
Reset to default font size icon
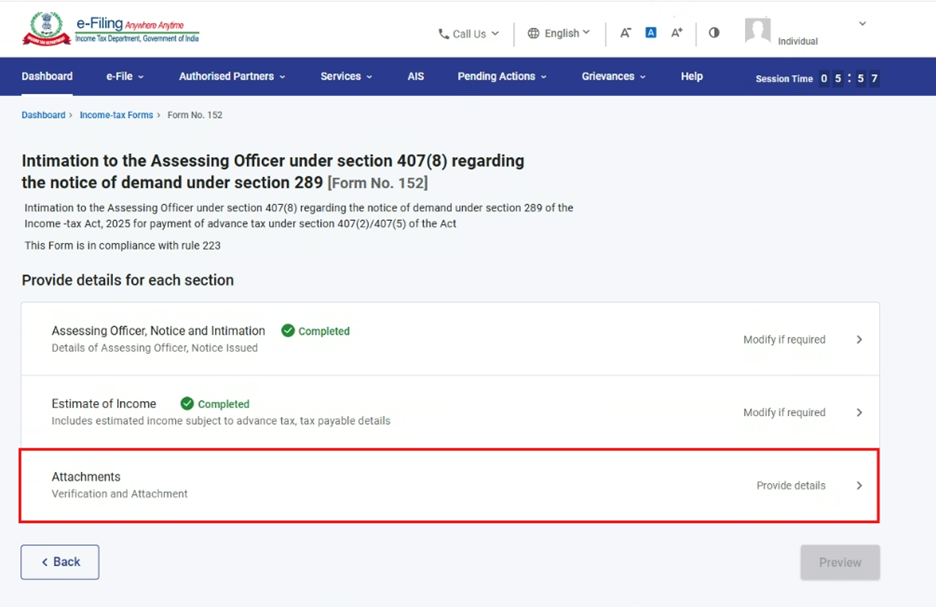651,33
